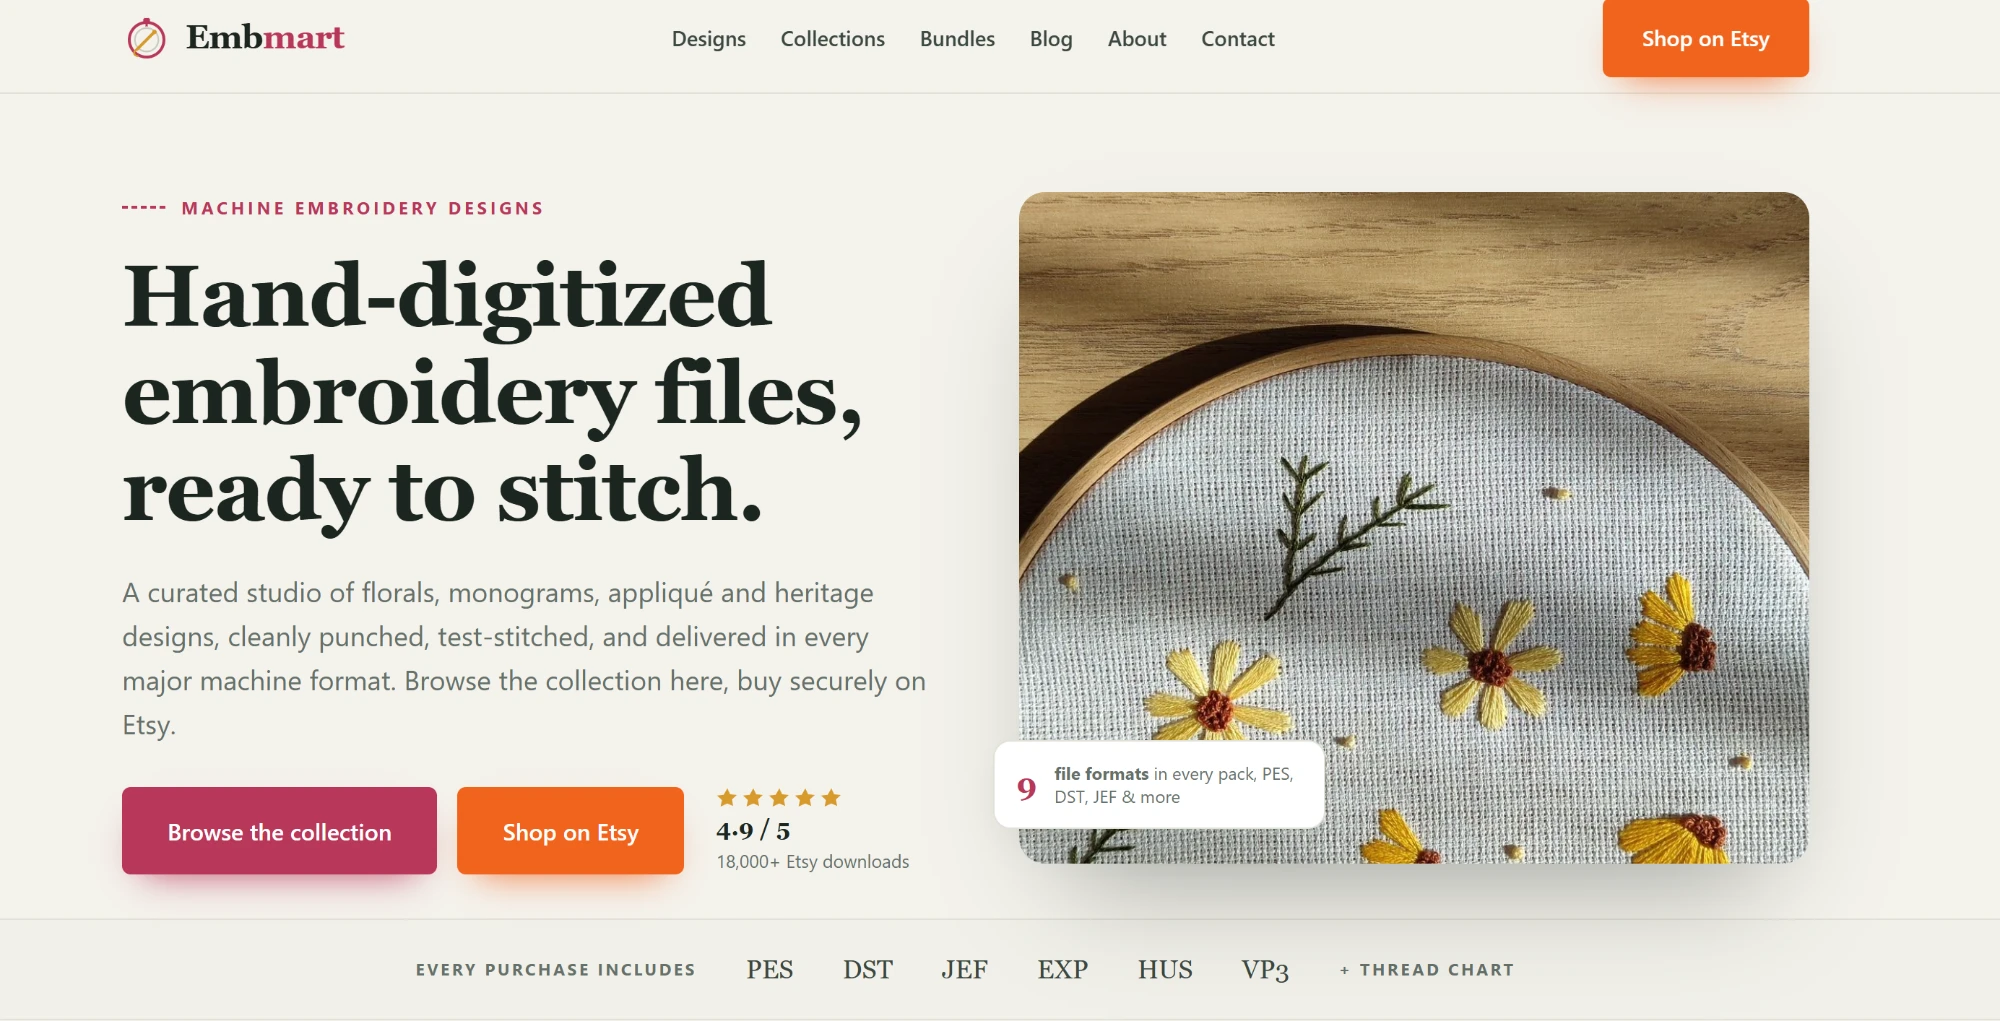Open the Collections menu item
The width and height of the screenshot is (2000, 1021).
[x=833, y=39]
